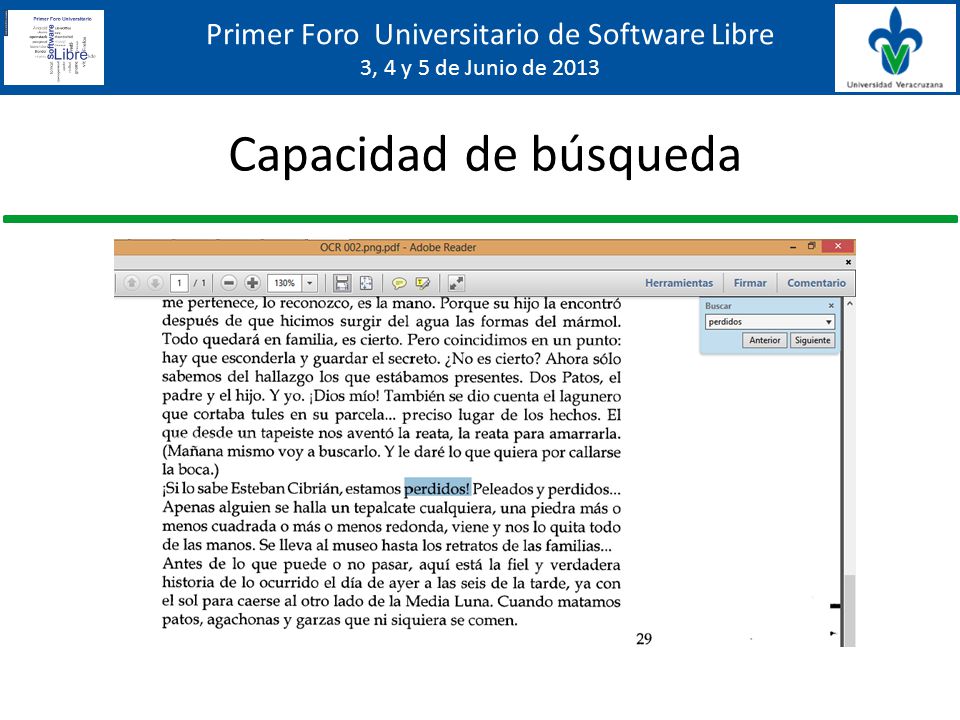This screenshot has width=960, height=720.
Task: Close the document with small x
Action: 848,262
